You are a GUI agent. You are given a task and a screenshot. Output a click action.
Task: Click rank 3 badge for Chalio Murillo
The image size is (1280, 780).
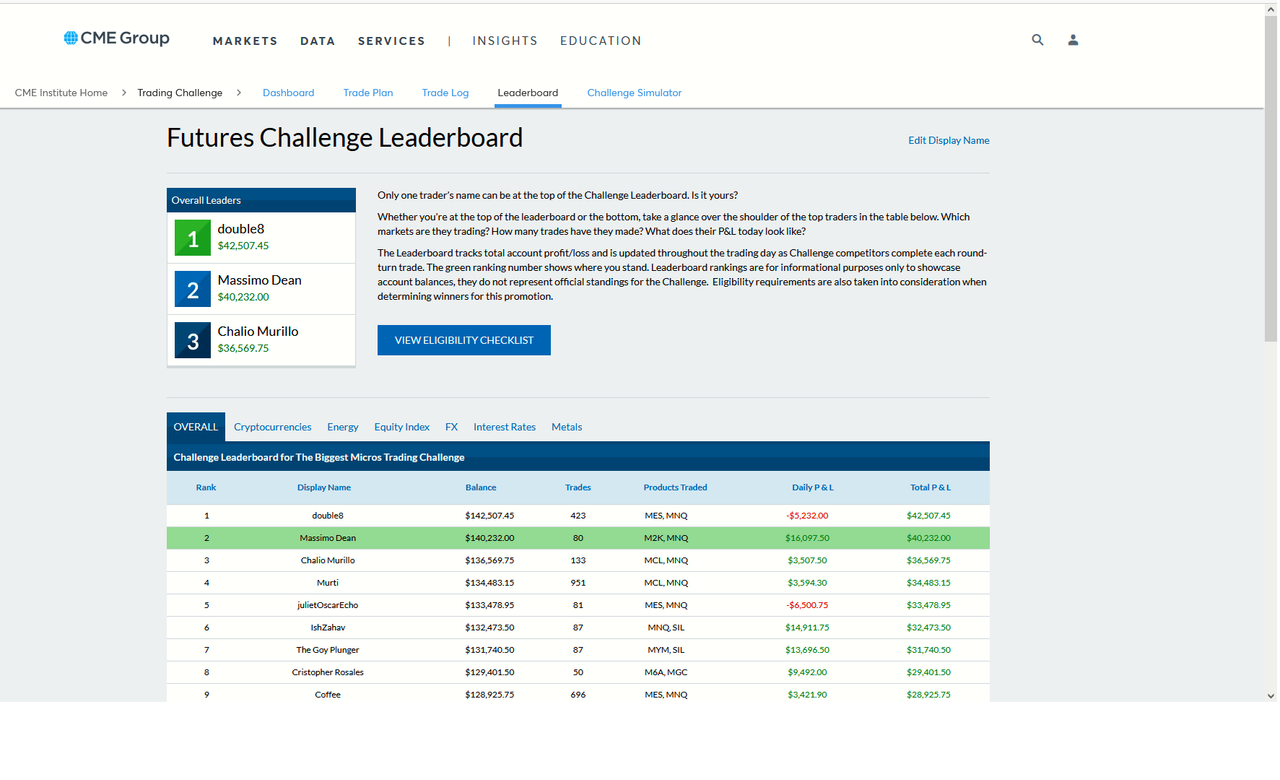(x=193, y=340)
